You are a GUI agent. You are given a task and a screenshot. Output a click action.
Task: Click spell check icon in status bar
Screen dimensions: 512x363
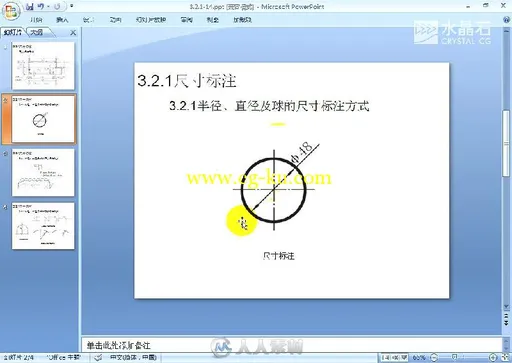98,358
